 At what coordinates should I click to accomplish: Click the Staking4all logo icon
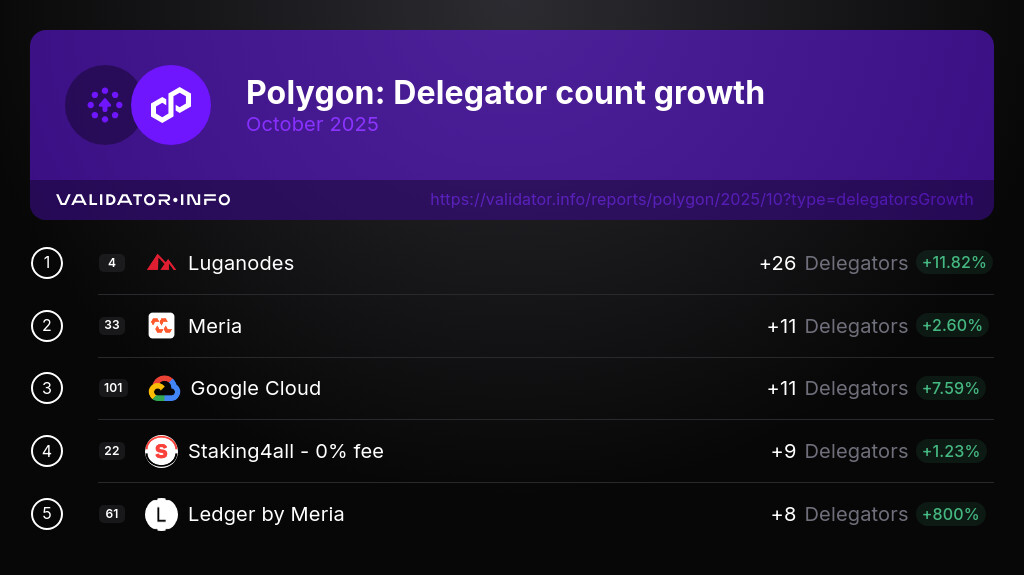(161, 451)
